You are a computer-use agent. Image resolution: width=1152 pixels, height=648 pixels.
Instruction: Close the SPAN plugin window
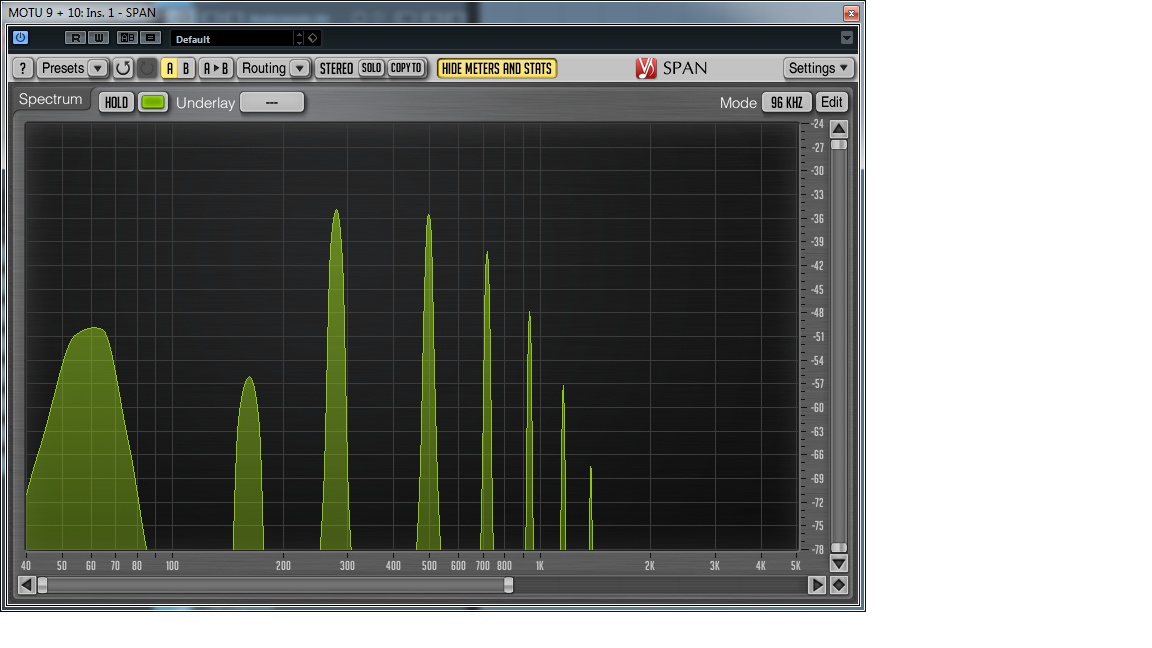tap(851, 13)
